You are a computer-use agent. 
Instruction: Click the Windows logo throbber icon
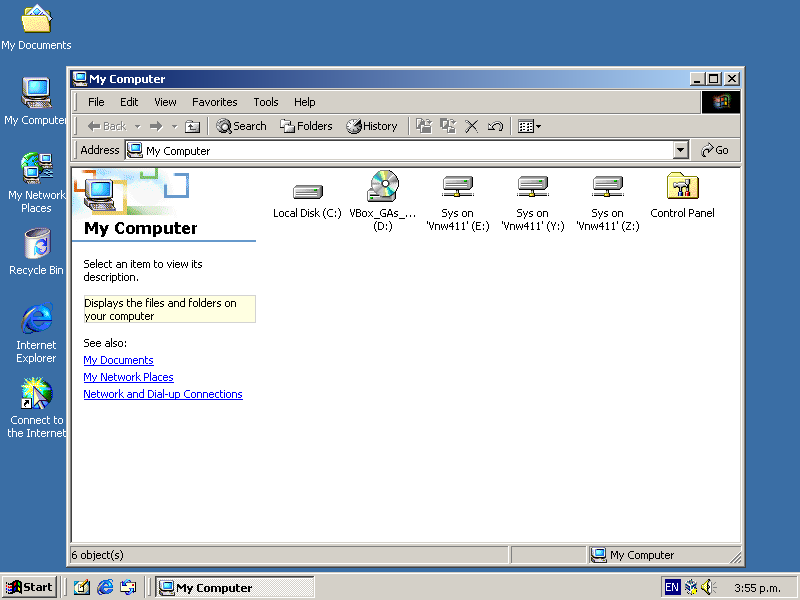(720, 102)
